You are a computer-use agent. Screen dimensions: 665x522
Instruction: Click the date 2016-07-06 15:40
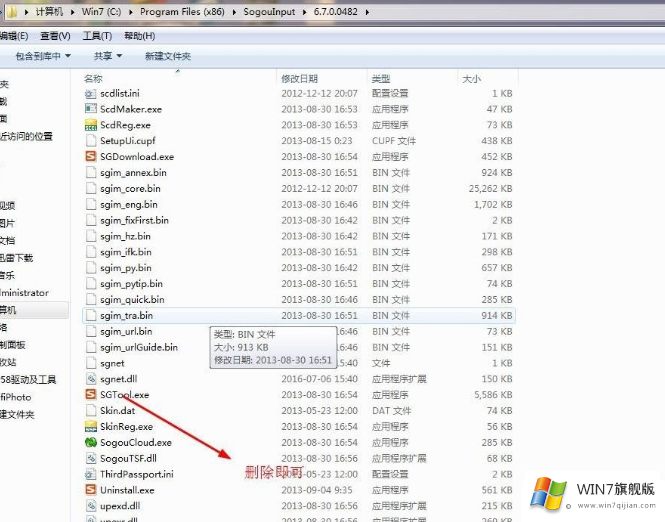click(319, 379)
